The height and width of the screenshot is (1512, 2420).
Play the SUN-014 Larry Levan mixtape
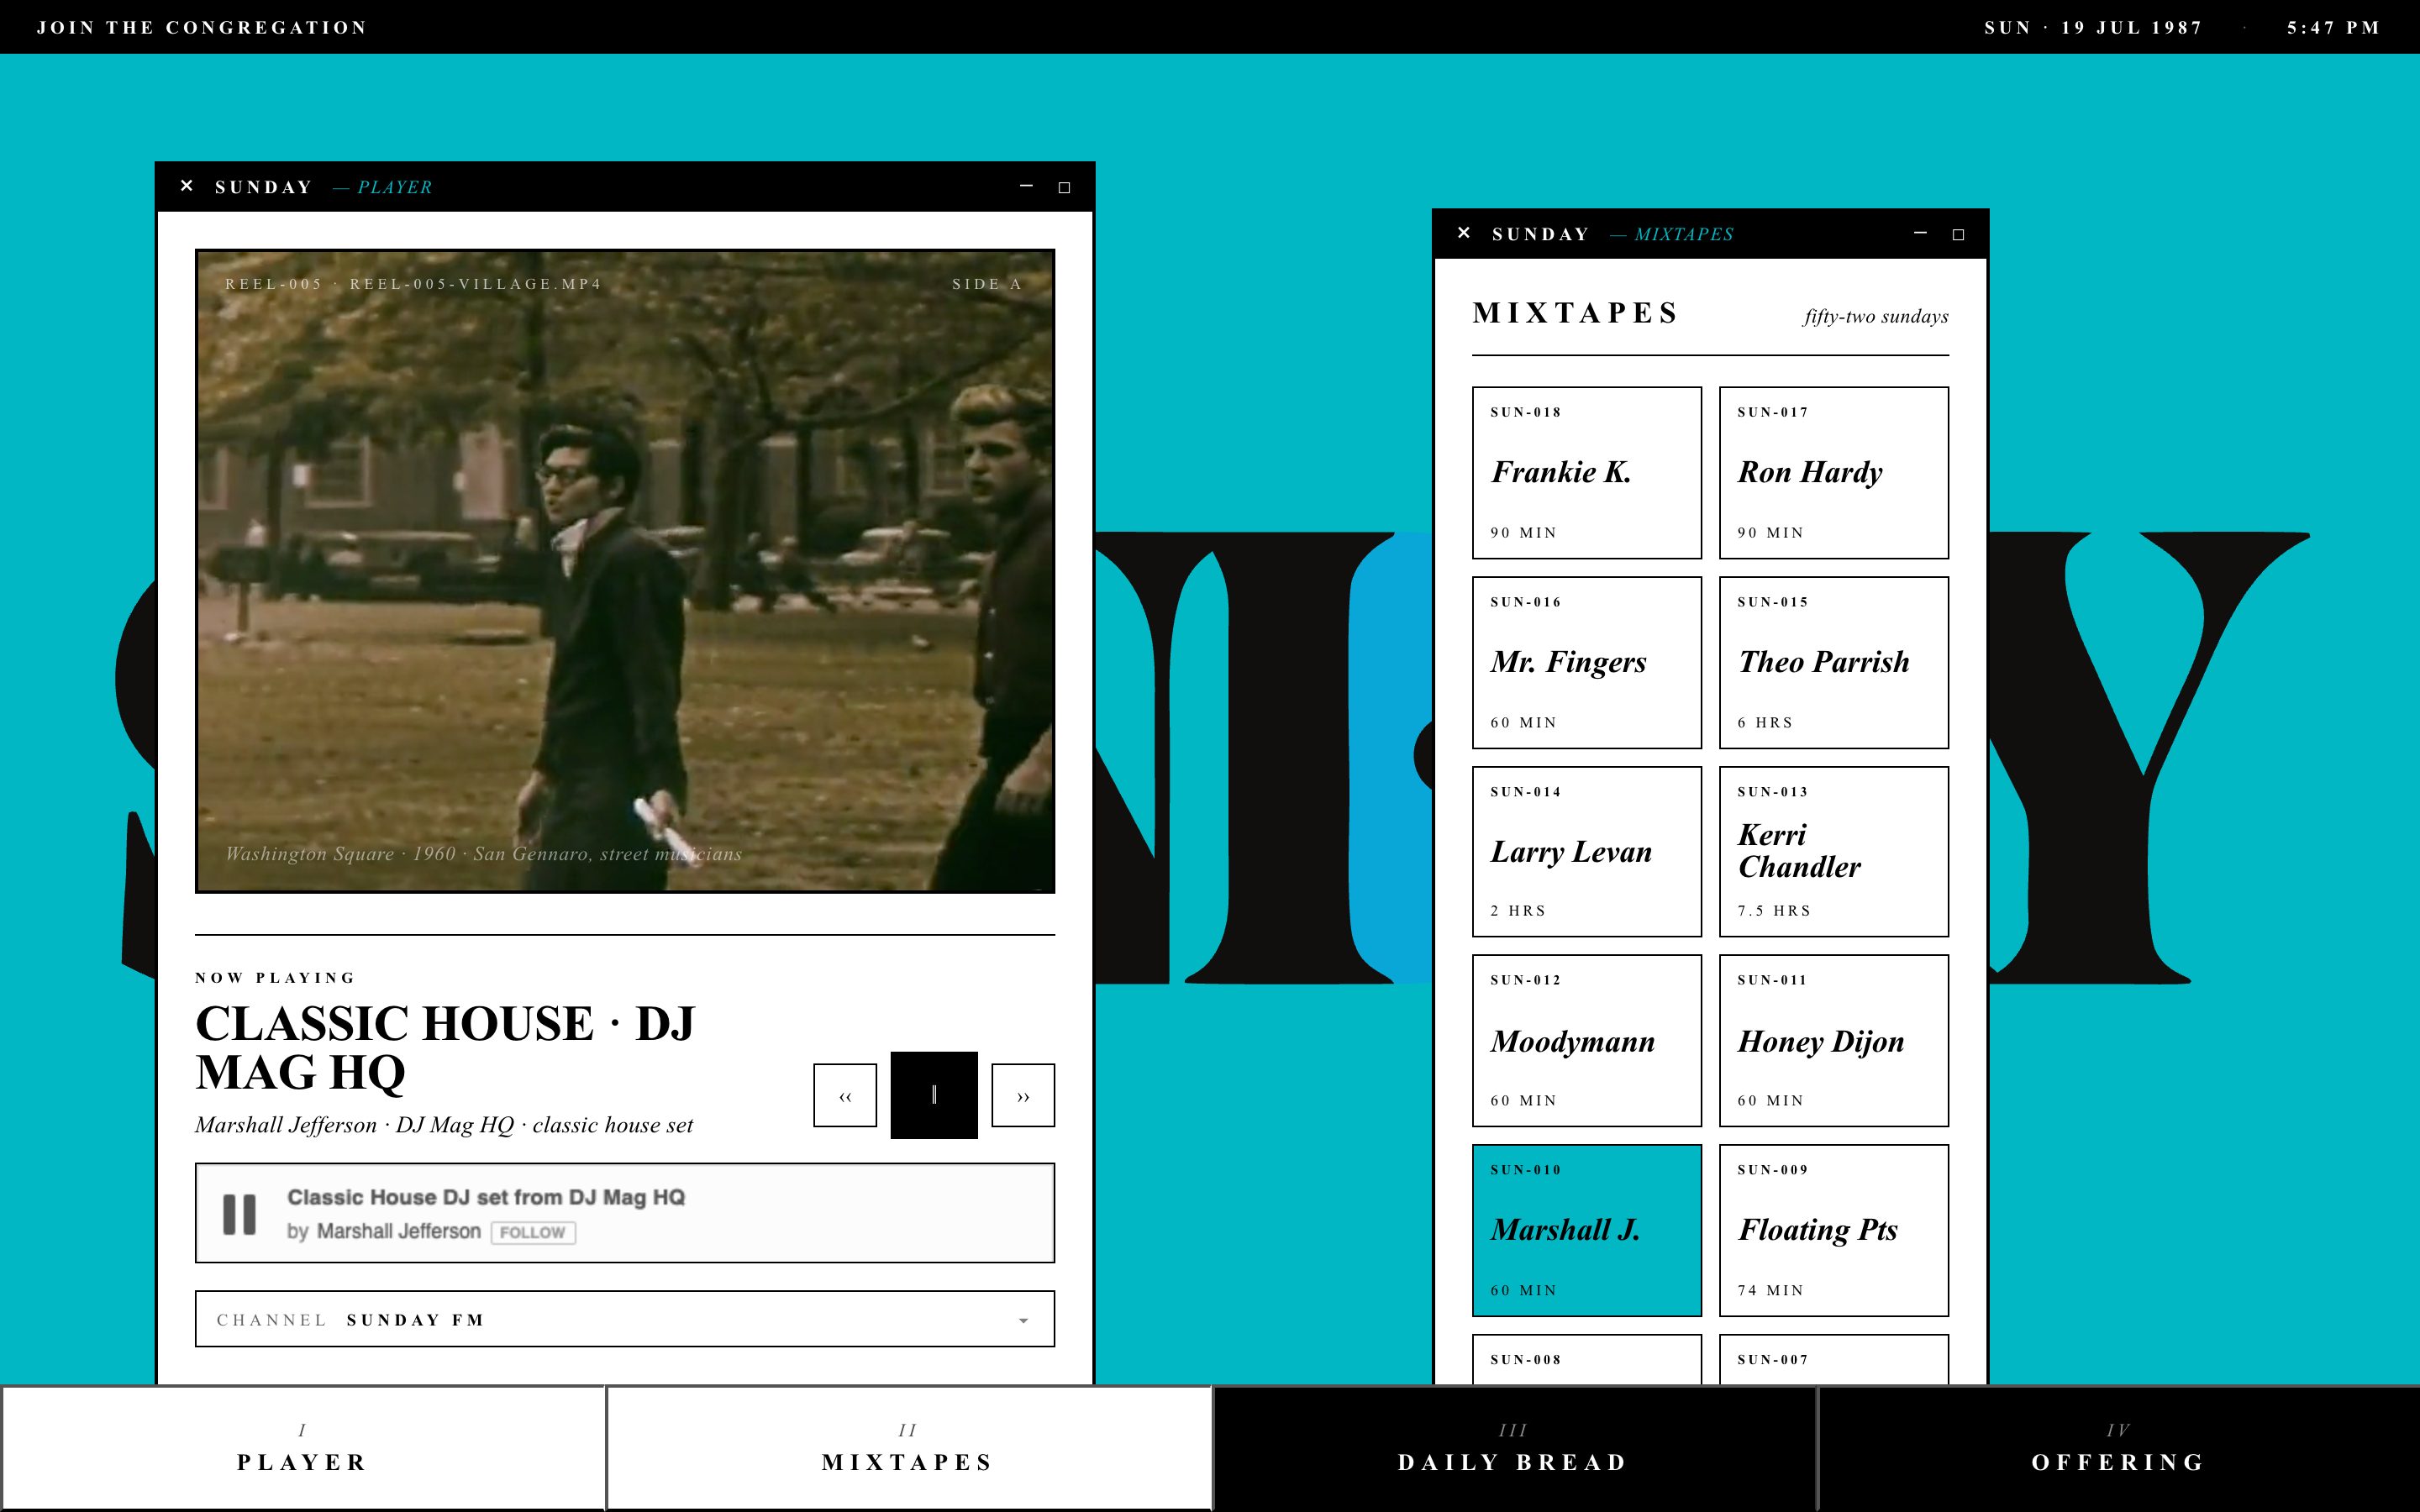click(1586, 851)
